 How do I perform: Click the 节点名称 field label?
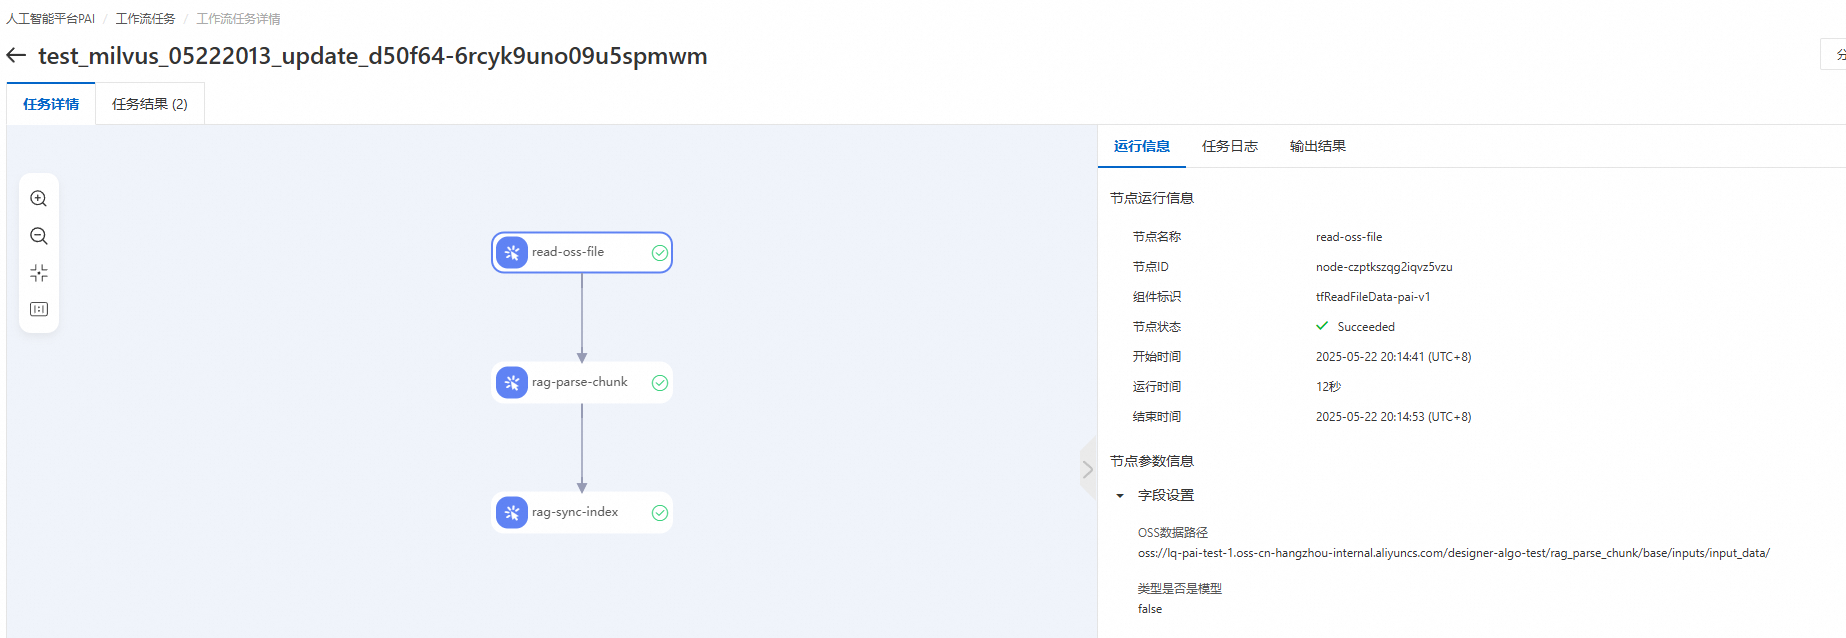click(1157, 237)
